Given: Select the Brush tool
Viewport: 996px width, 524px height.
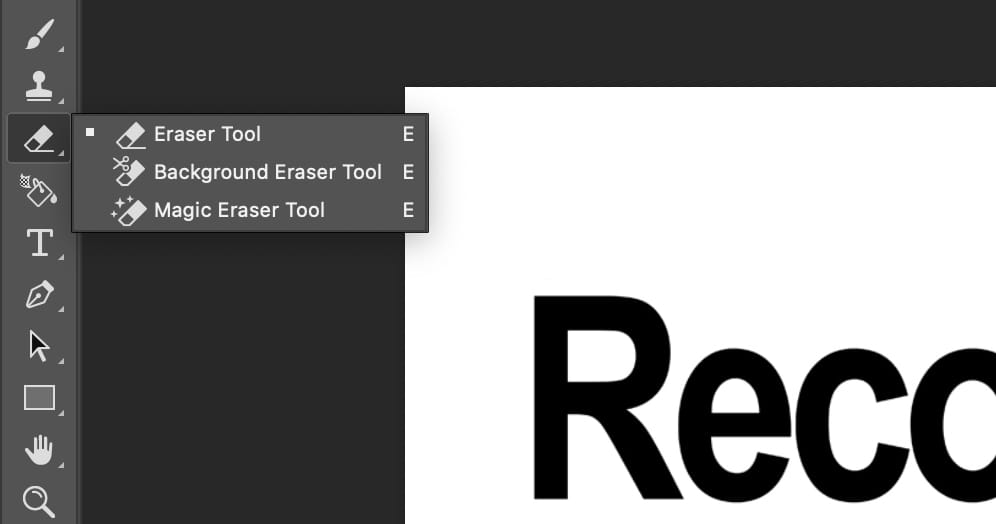Looking at the screenshot, I should pyautogui.click(x=39, y=34).
